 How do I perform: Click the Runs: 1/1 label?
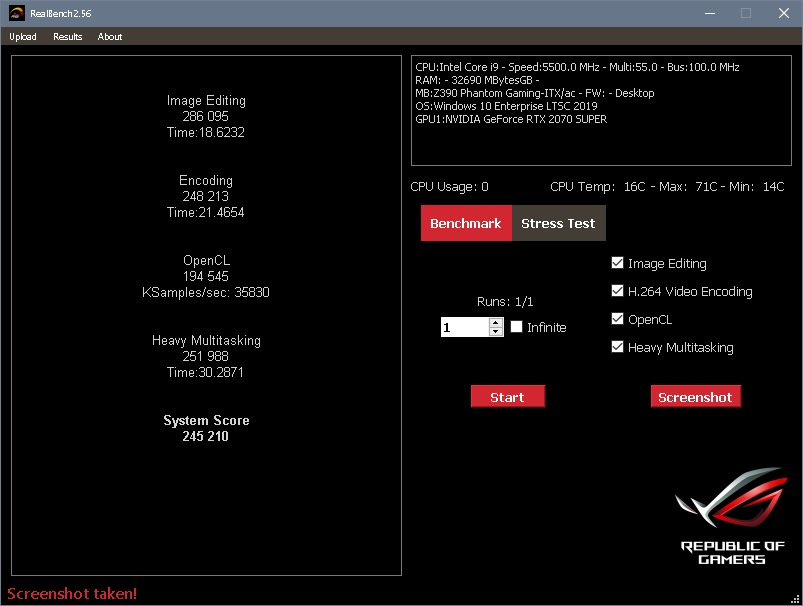(505, 302)
